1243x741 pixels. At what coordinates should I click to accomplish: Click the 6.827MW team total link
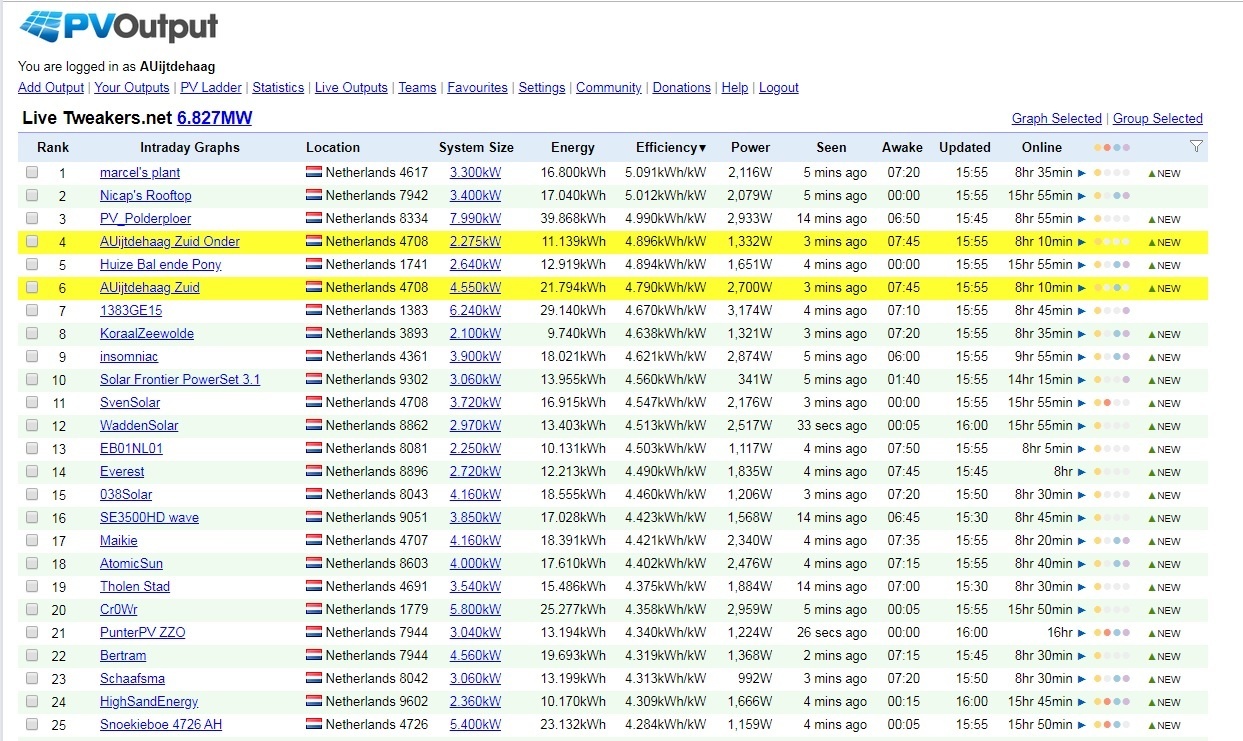(x=215, y=118)
